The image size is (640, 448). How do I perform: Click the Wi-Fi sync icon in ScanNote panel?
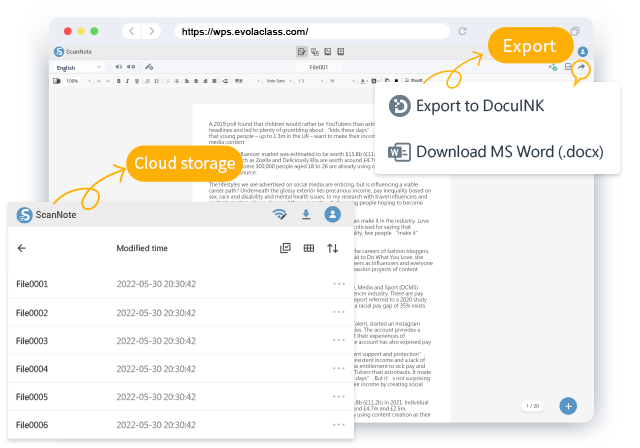(280, 214)
